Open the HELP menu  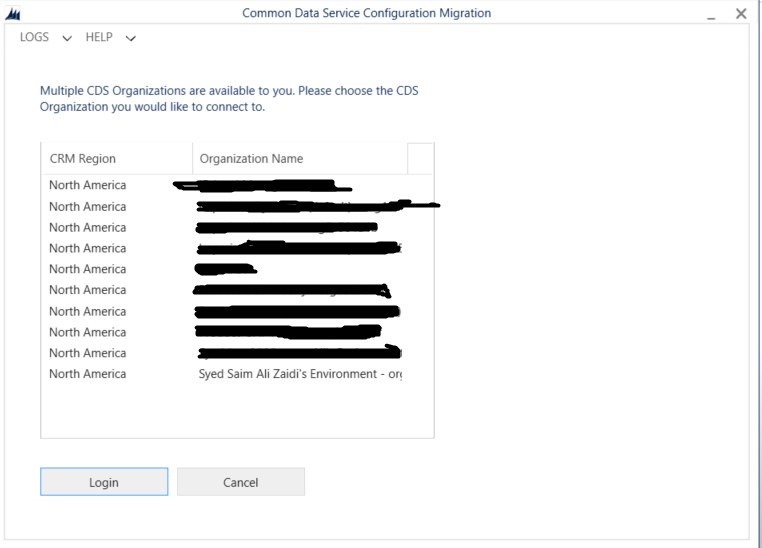coord(98,37)
